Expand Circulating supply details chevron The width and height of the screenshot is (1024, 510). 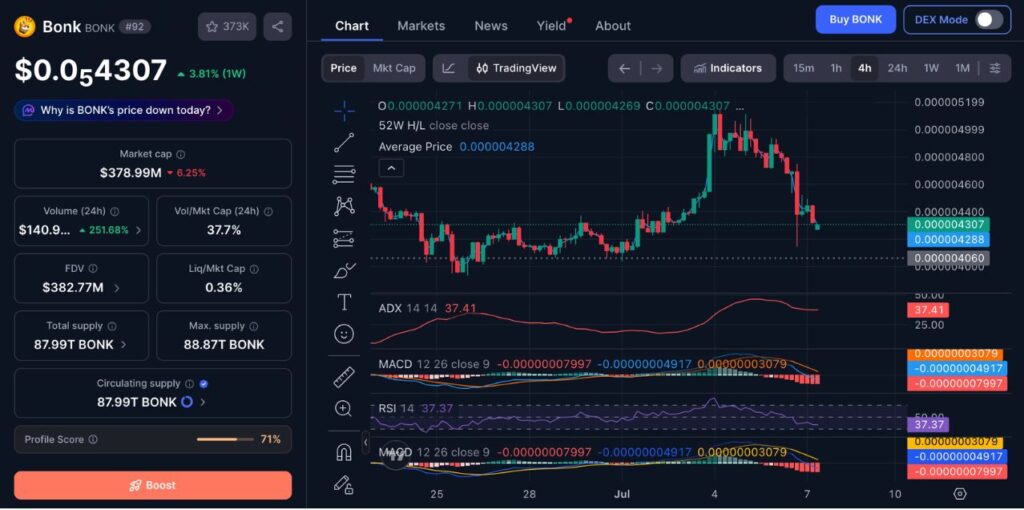(203, 402)
